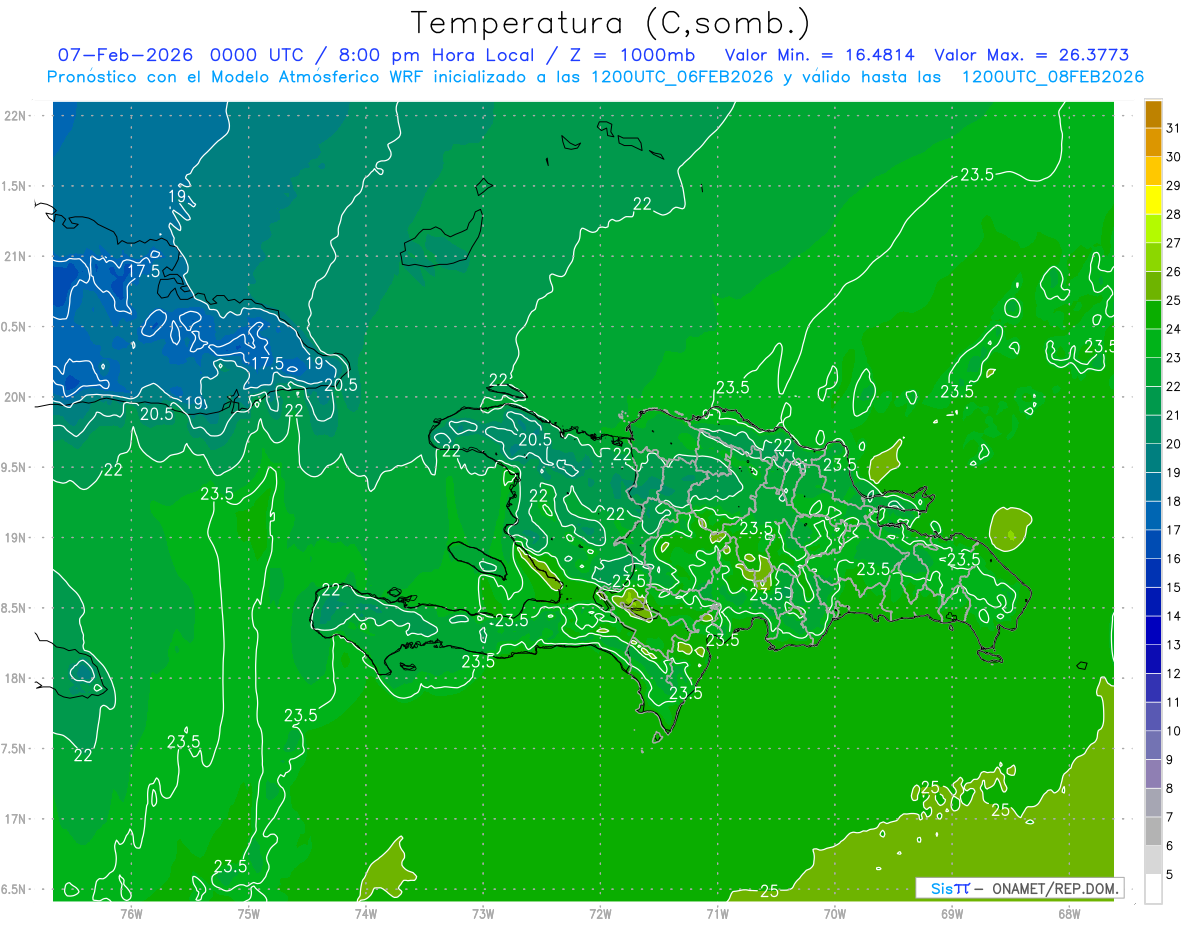Click the 74W longitude axis label
This screenshot has height=927, width=1200.
[365, 913]
